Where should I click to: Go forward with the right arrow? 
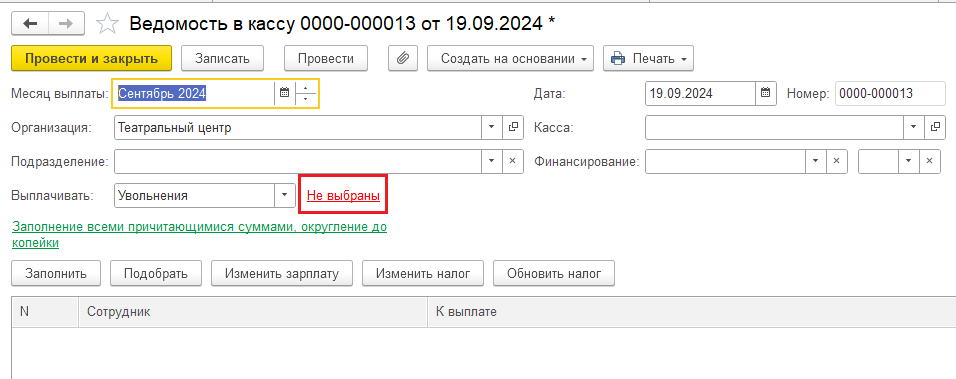65,24
